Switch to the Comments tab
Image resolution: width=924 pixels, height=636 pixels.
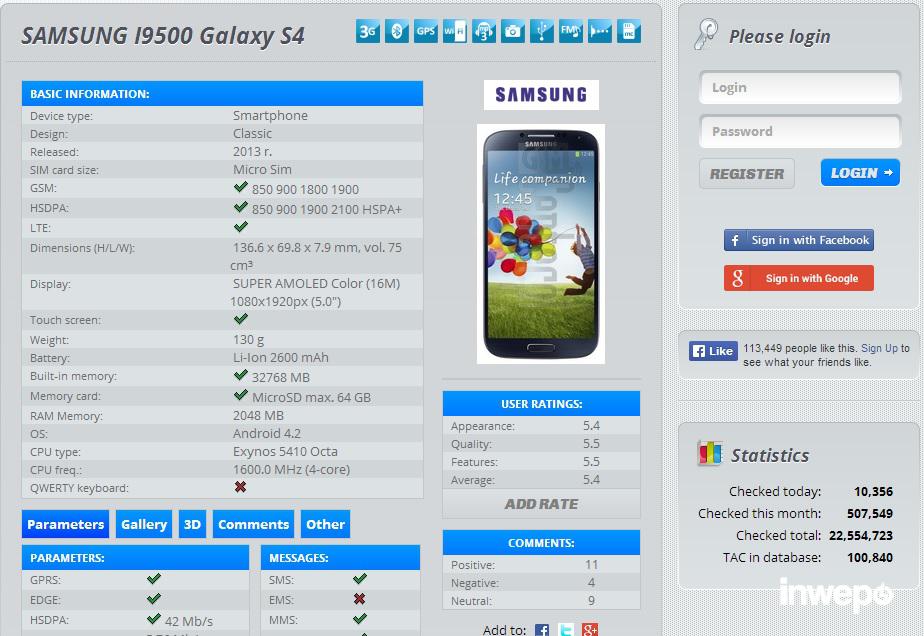tap(253, 524)
